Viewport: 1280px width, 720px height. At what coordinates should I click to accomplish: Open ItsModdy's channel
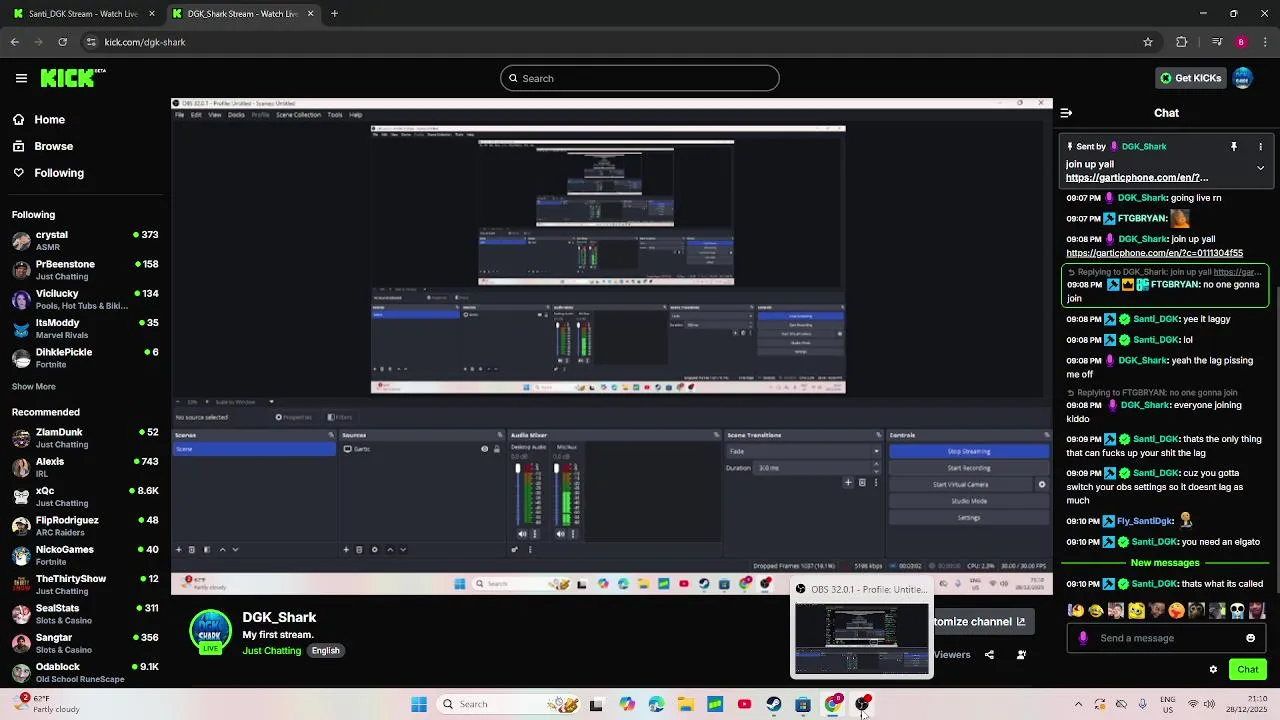[85, 328]
